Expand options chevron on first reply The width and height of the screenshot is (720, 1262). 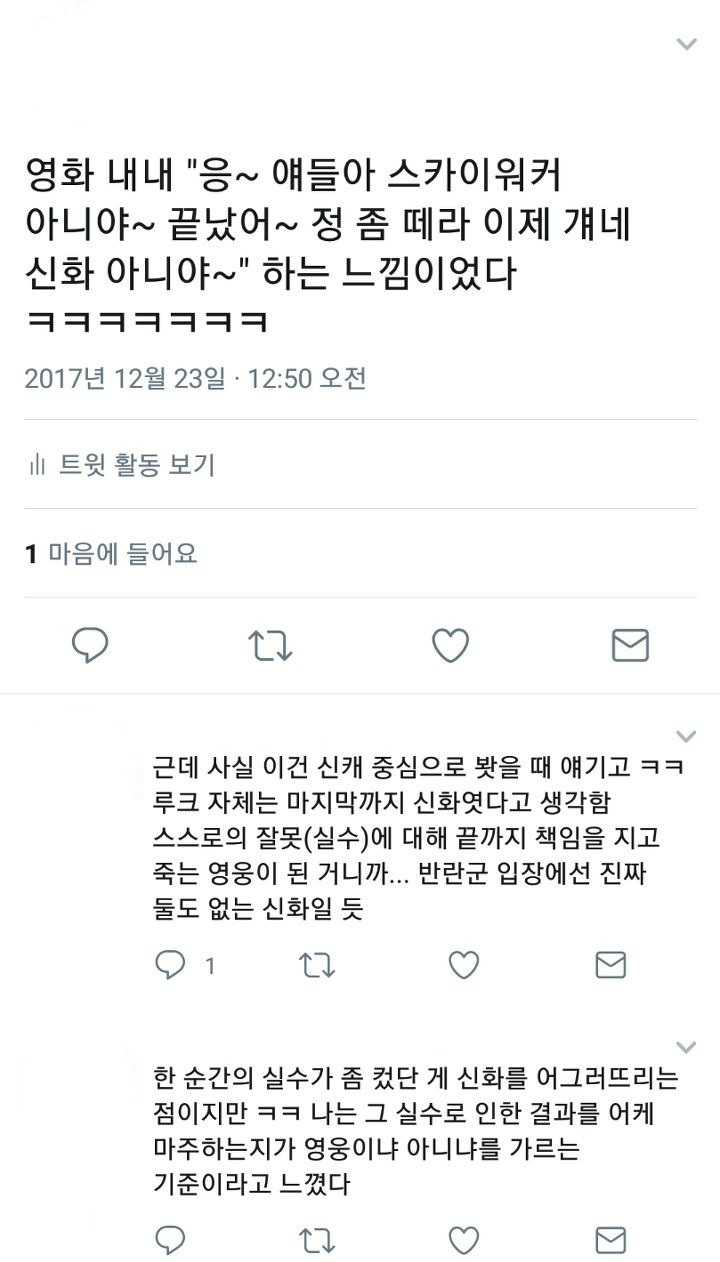pos(686,736)
